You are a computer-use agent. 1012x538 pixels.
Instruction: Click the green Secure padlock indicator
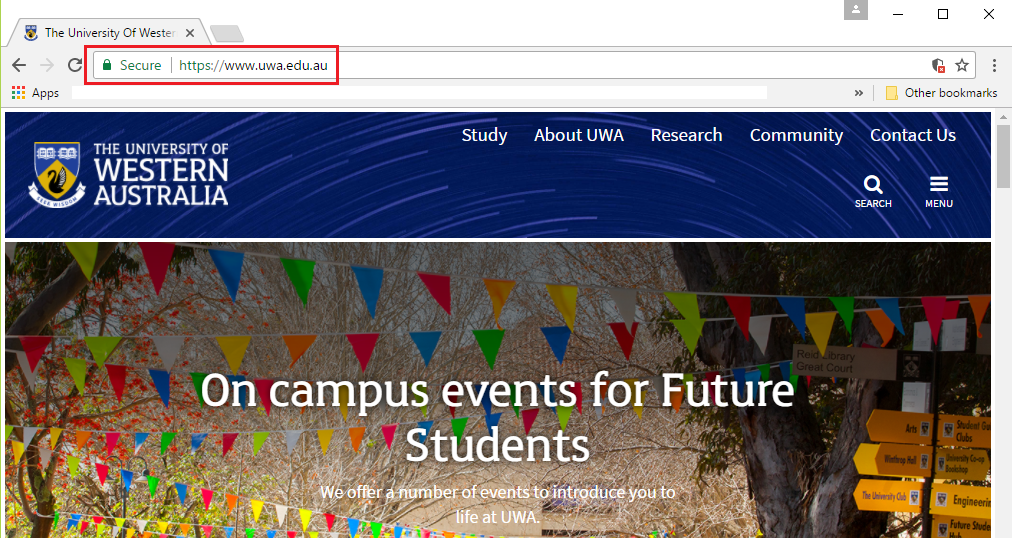[x=107, y=65]
